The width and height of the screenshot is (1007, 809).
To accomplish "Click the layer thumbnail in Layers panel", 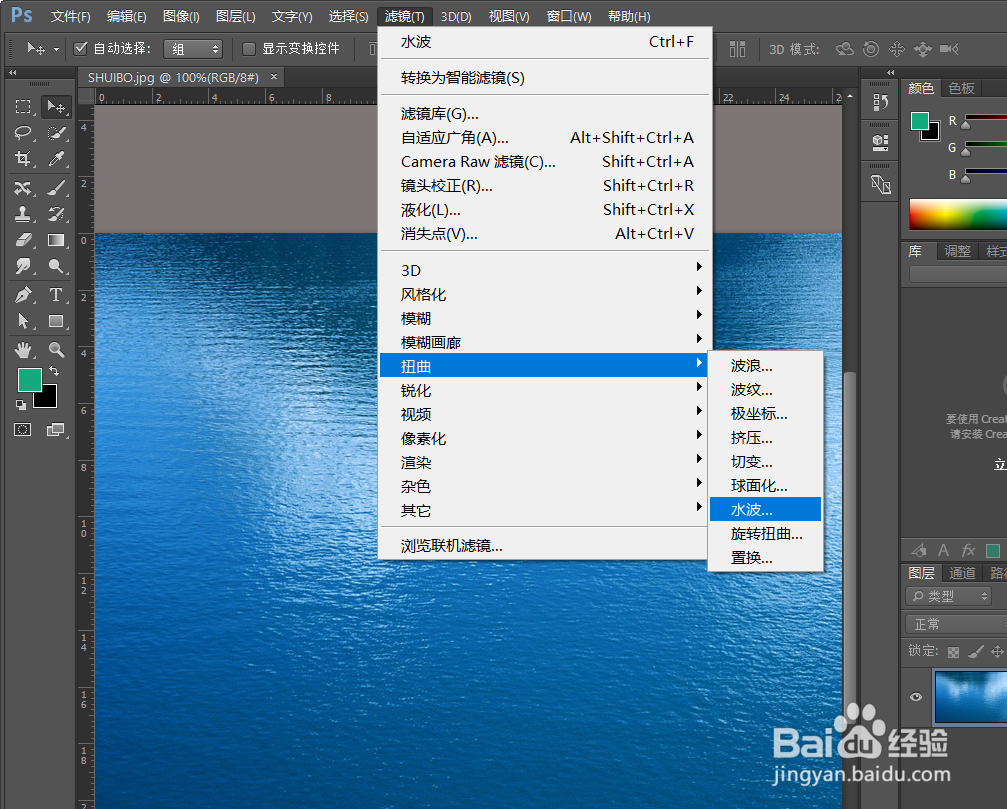I will (x=971, y=697).
